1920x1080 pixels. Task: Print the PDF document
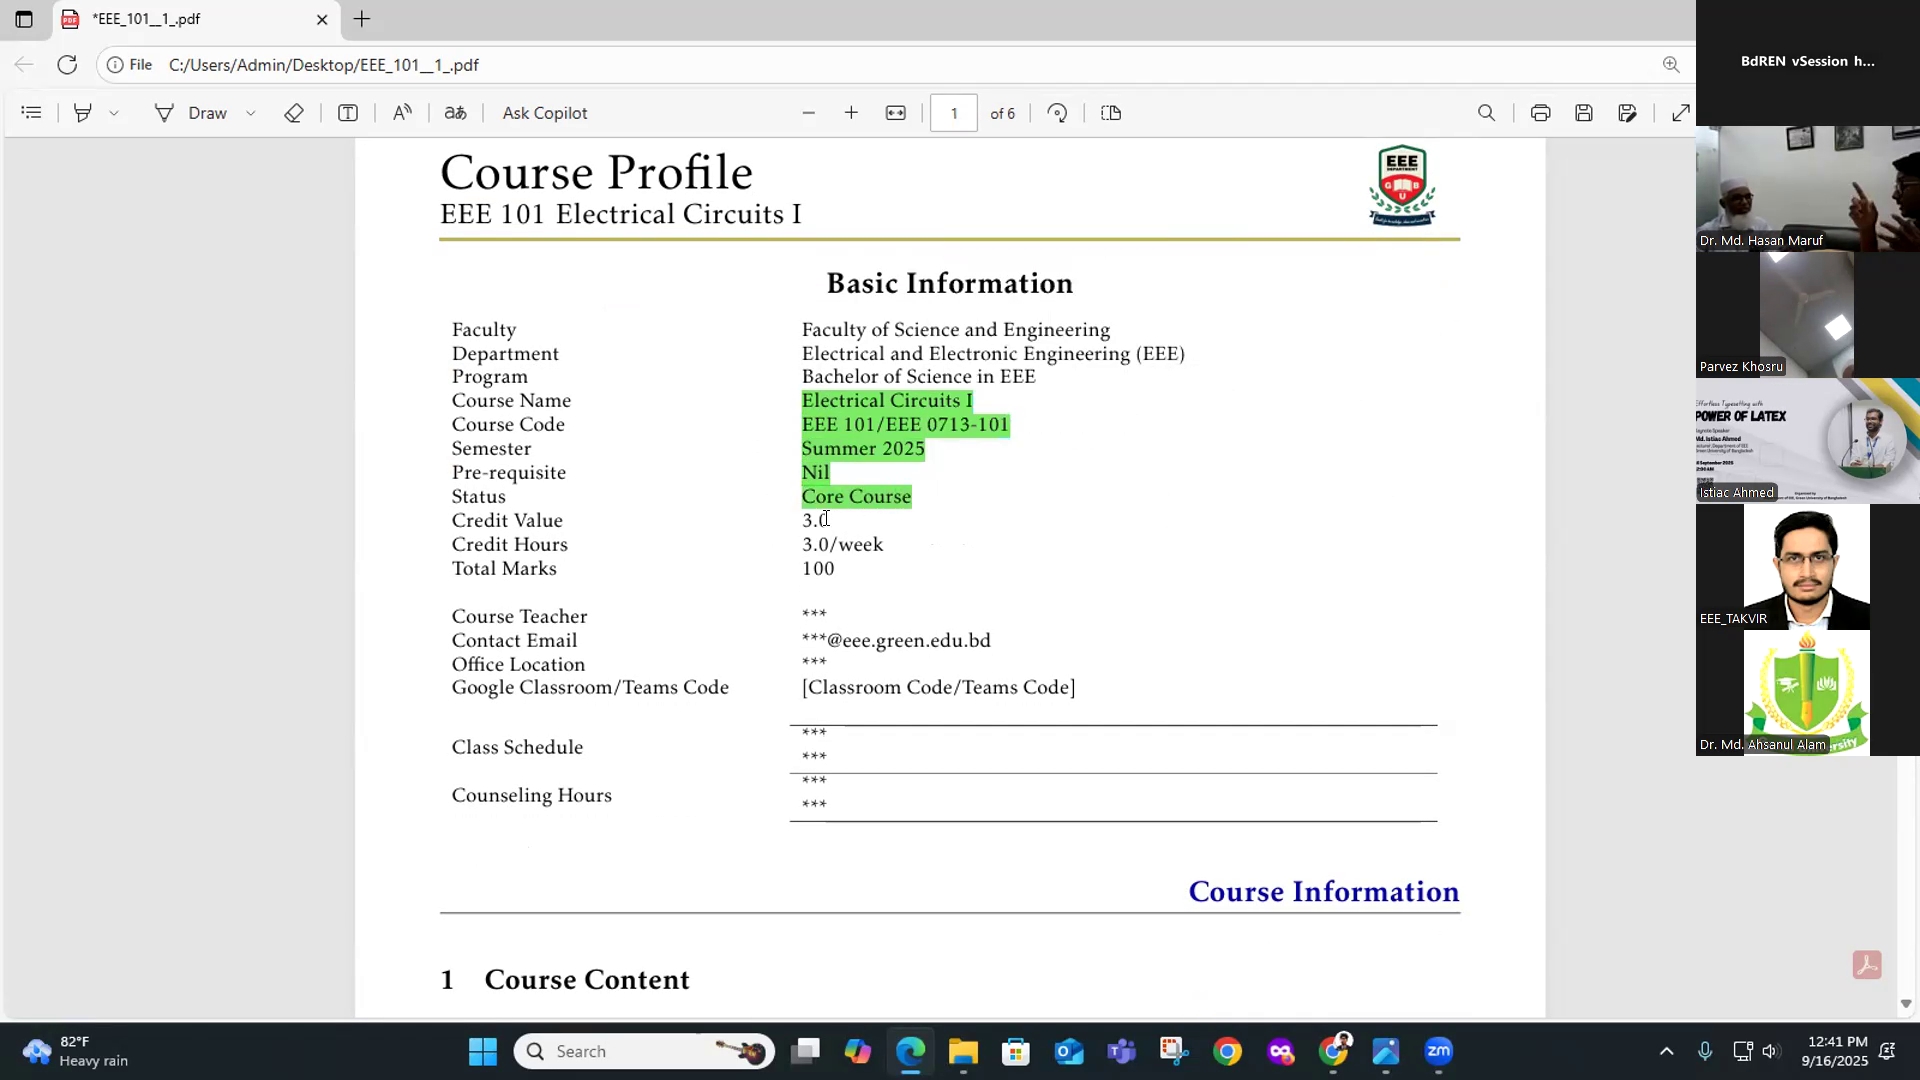click(1540, 113)
